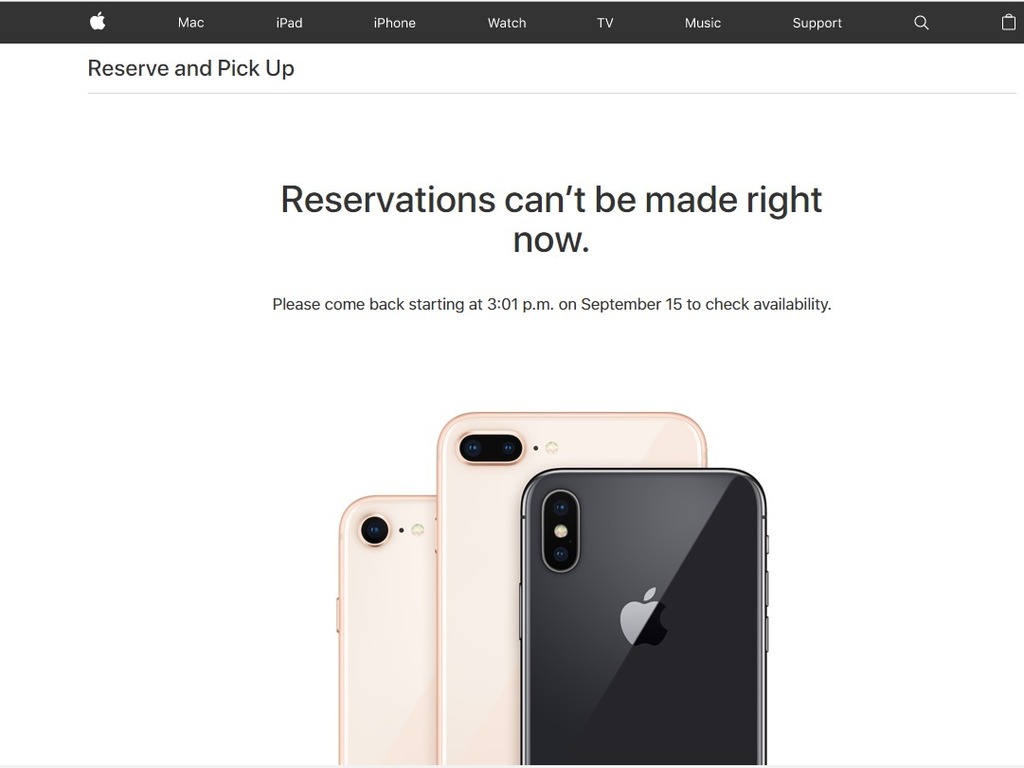
Task: Select iPhone in the top navigation
Action: [394, 23]
